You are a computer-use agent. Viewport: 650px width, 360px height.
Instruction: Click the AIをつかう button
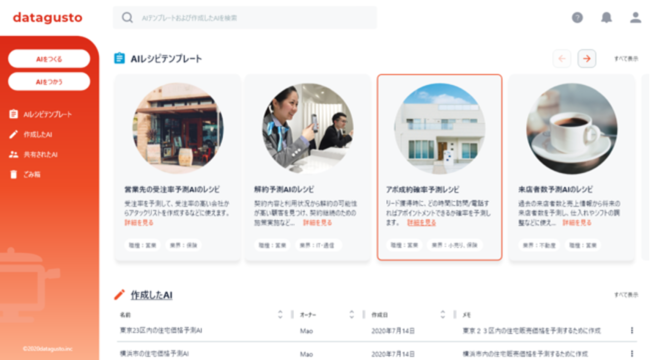click(49, 82)
